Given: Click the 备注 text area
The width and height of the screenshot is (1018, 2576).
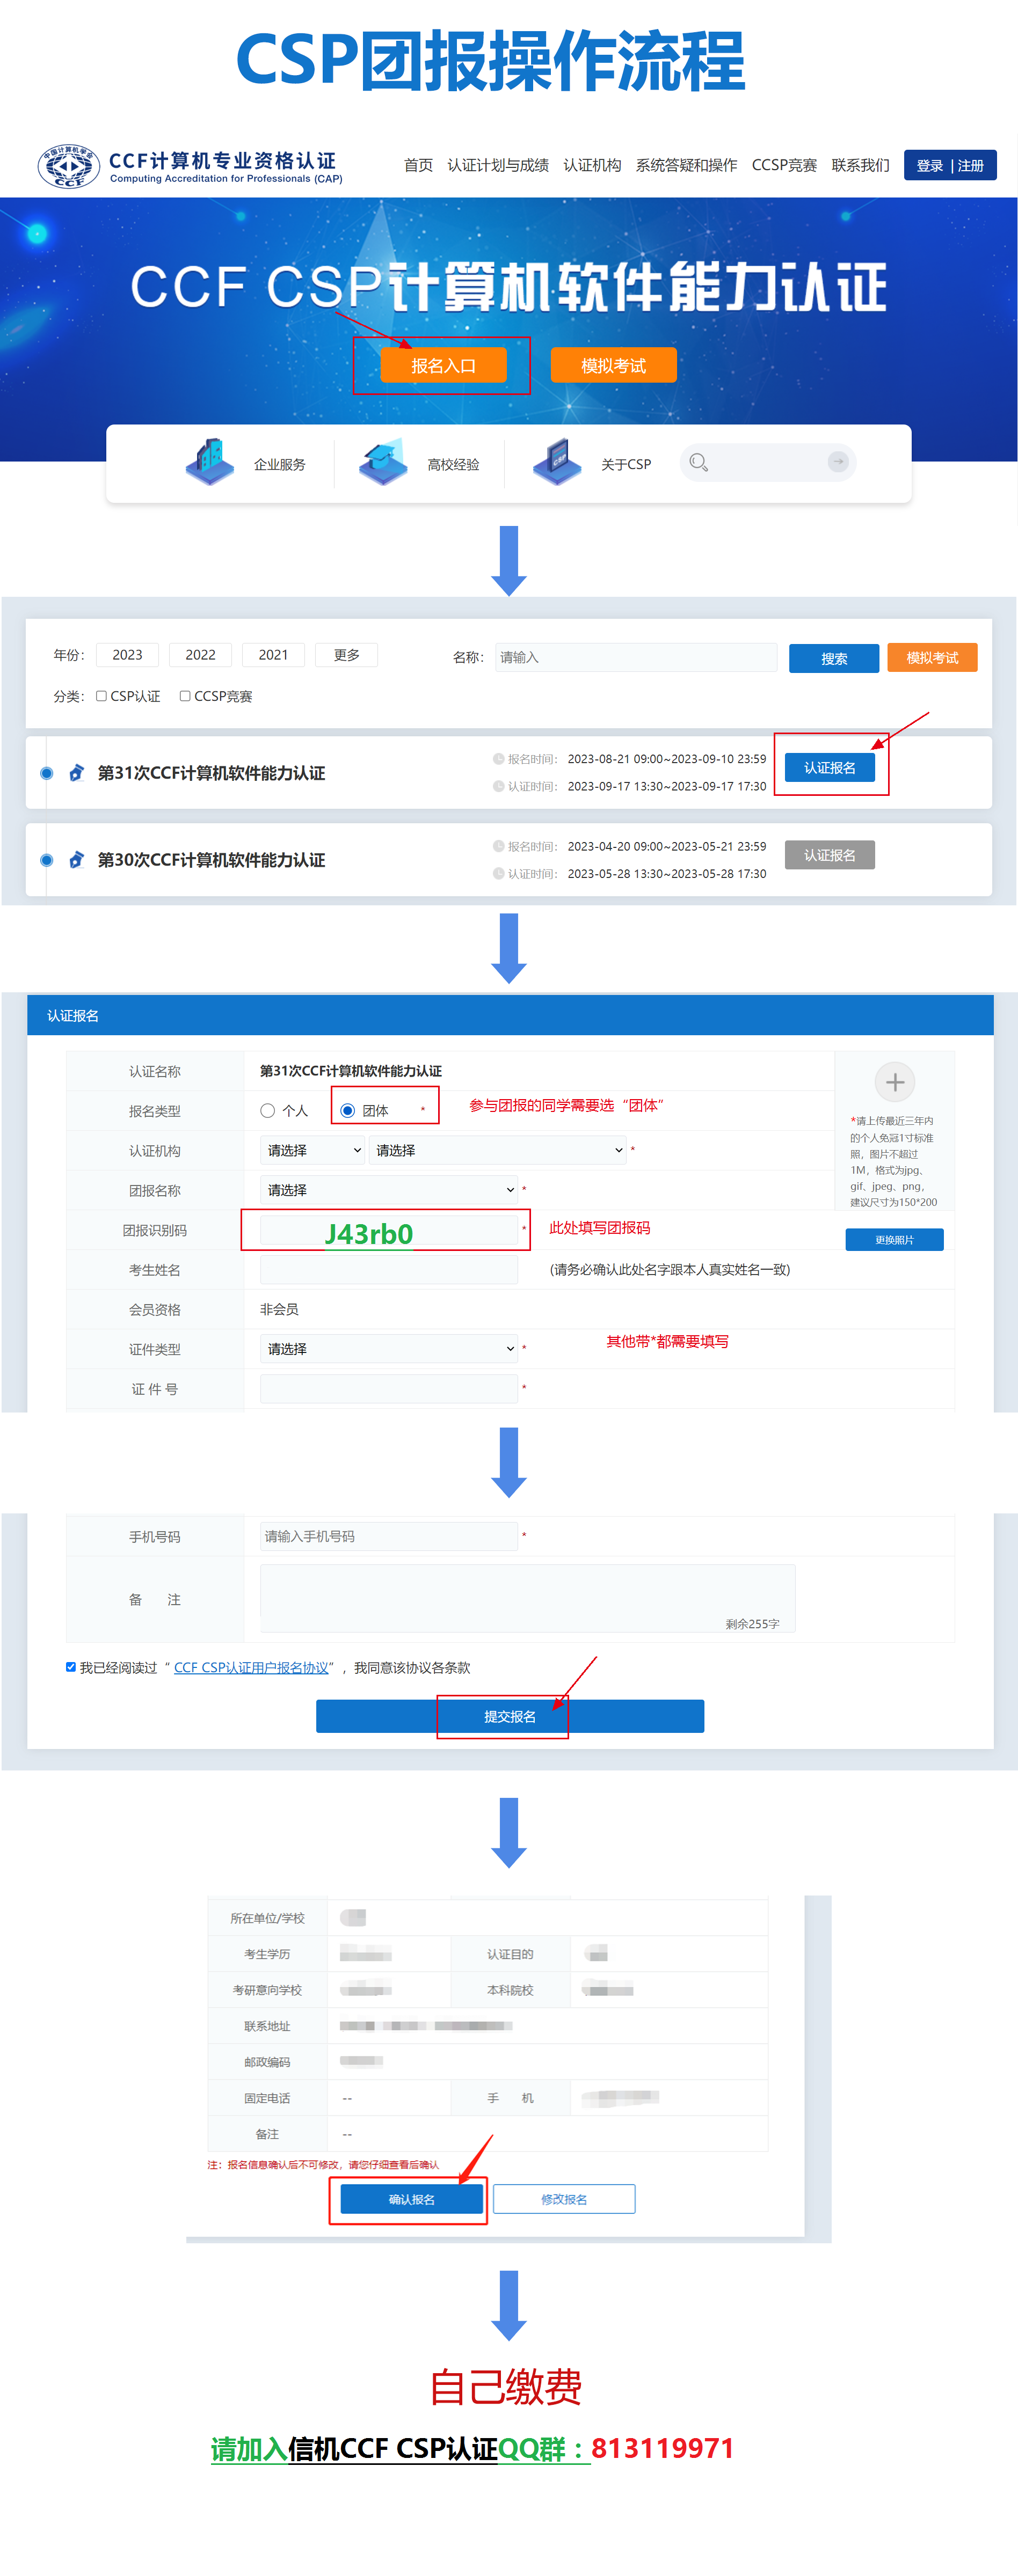Looking at the screenshot, I should [528, 1598].
